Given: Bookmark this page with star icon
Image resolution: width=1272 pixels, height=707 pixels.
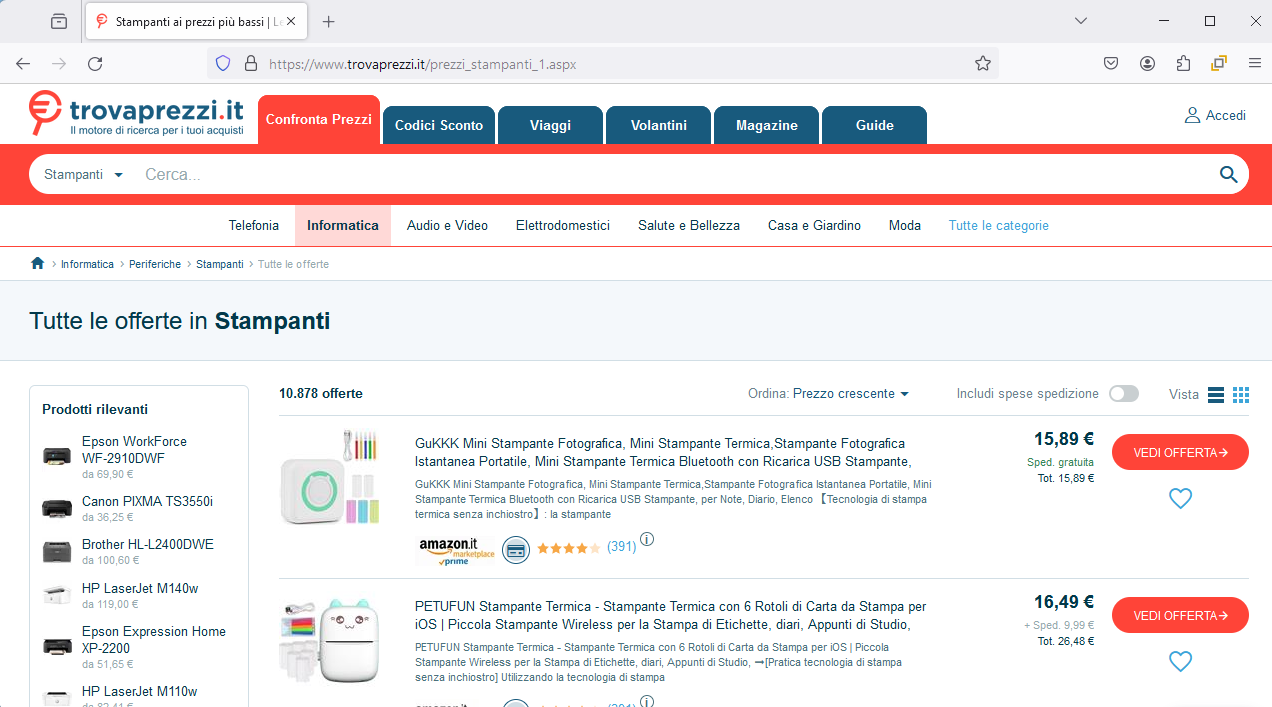Looking at the screenshot, I should point(983,63).
